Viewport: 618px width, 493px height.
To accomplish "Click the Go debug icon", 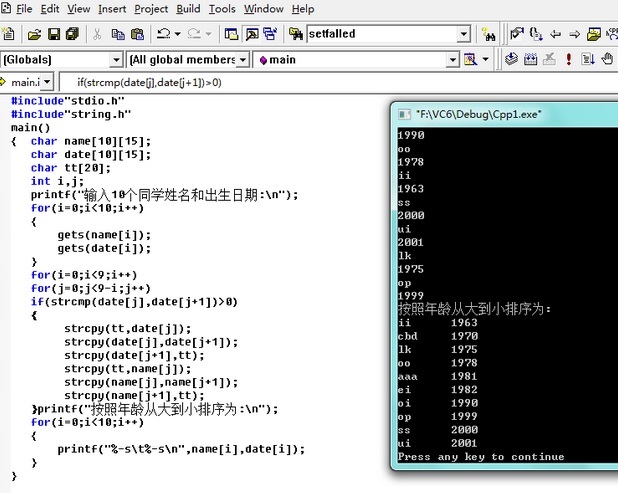I will point(586,60).
